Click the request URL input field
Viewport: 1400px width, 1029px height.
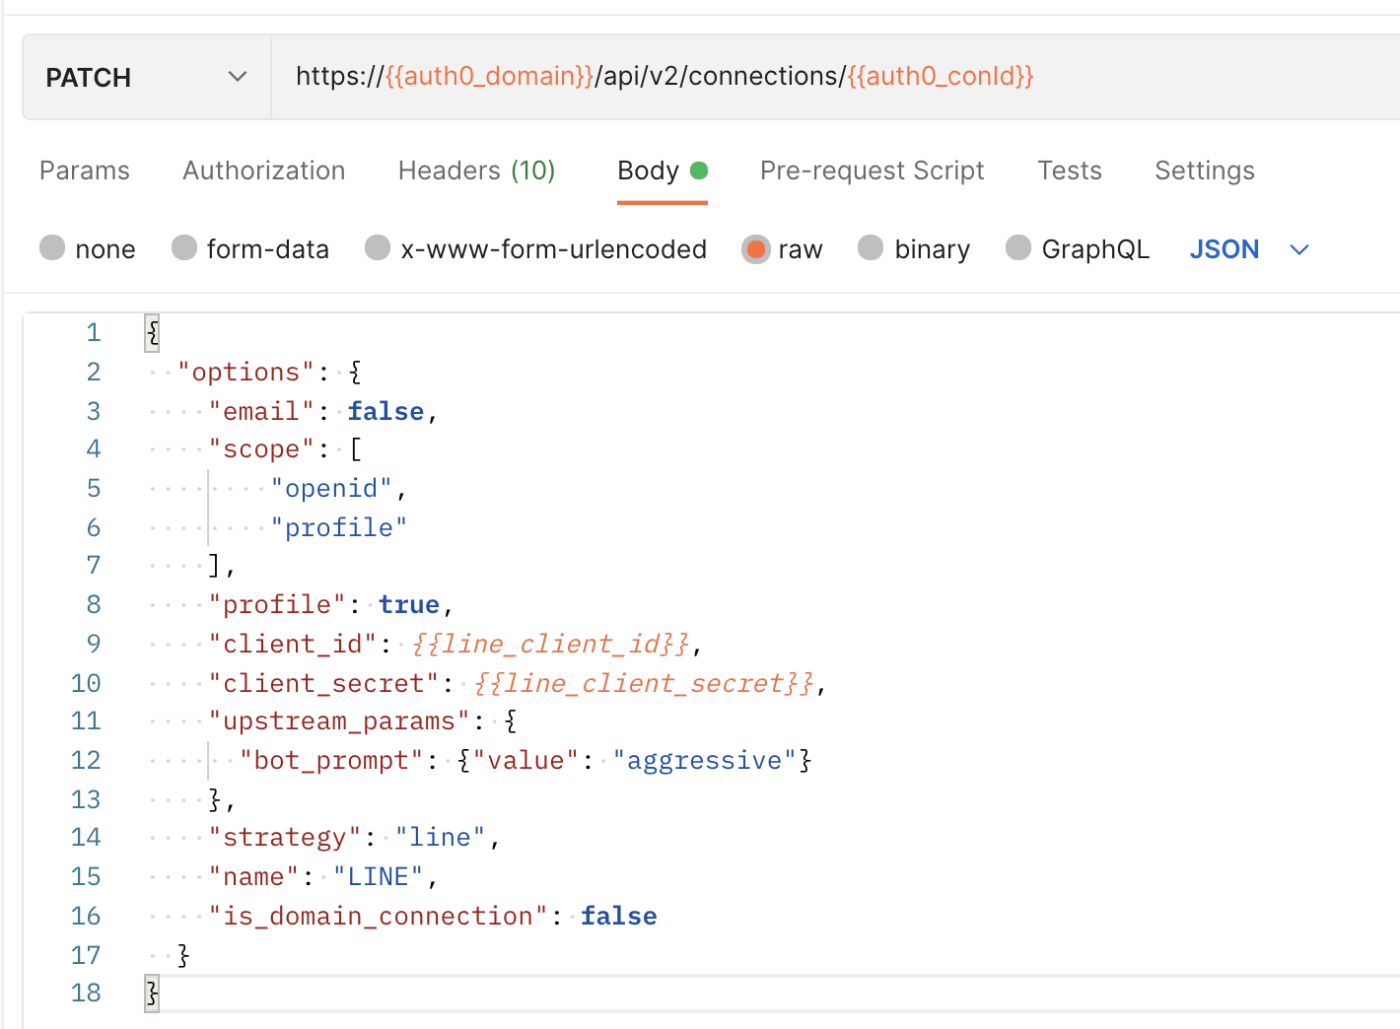pos(835,77)
